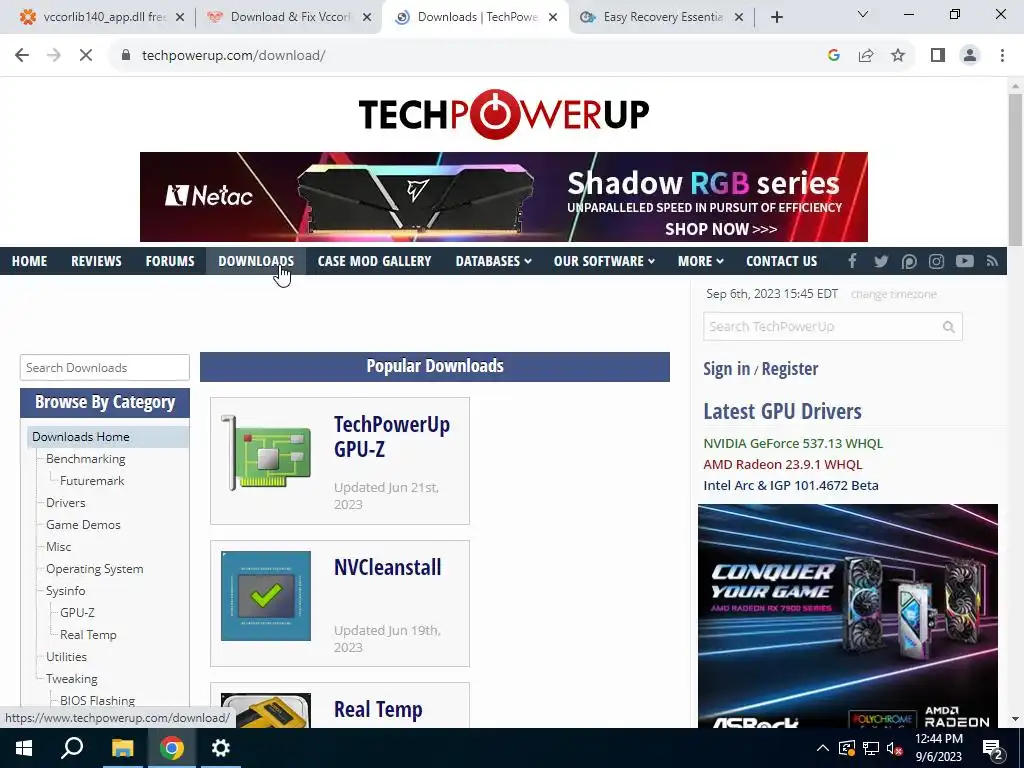Image resolution: width=1024 pixels, height=768 pixels.
Task: Open the browser side panel icon
Action: coord(938,56)
